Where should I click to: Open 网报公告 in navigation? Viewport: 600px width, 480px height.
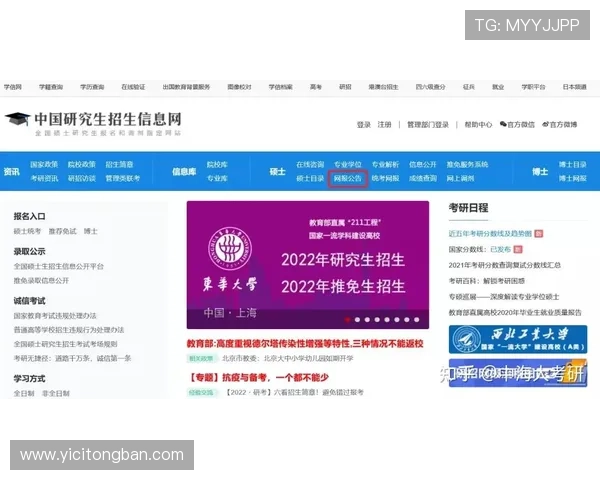[347, 178]
